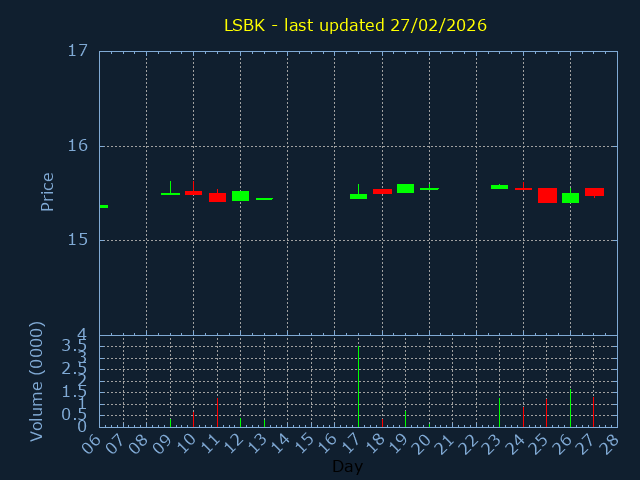Click the tall green volume bar on day 17
This screenshot has height=480, width=640.
358,387
